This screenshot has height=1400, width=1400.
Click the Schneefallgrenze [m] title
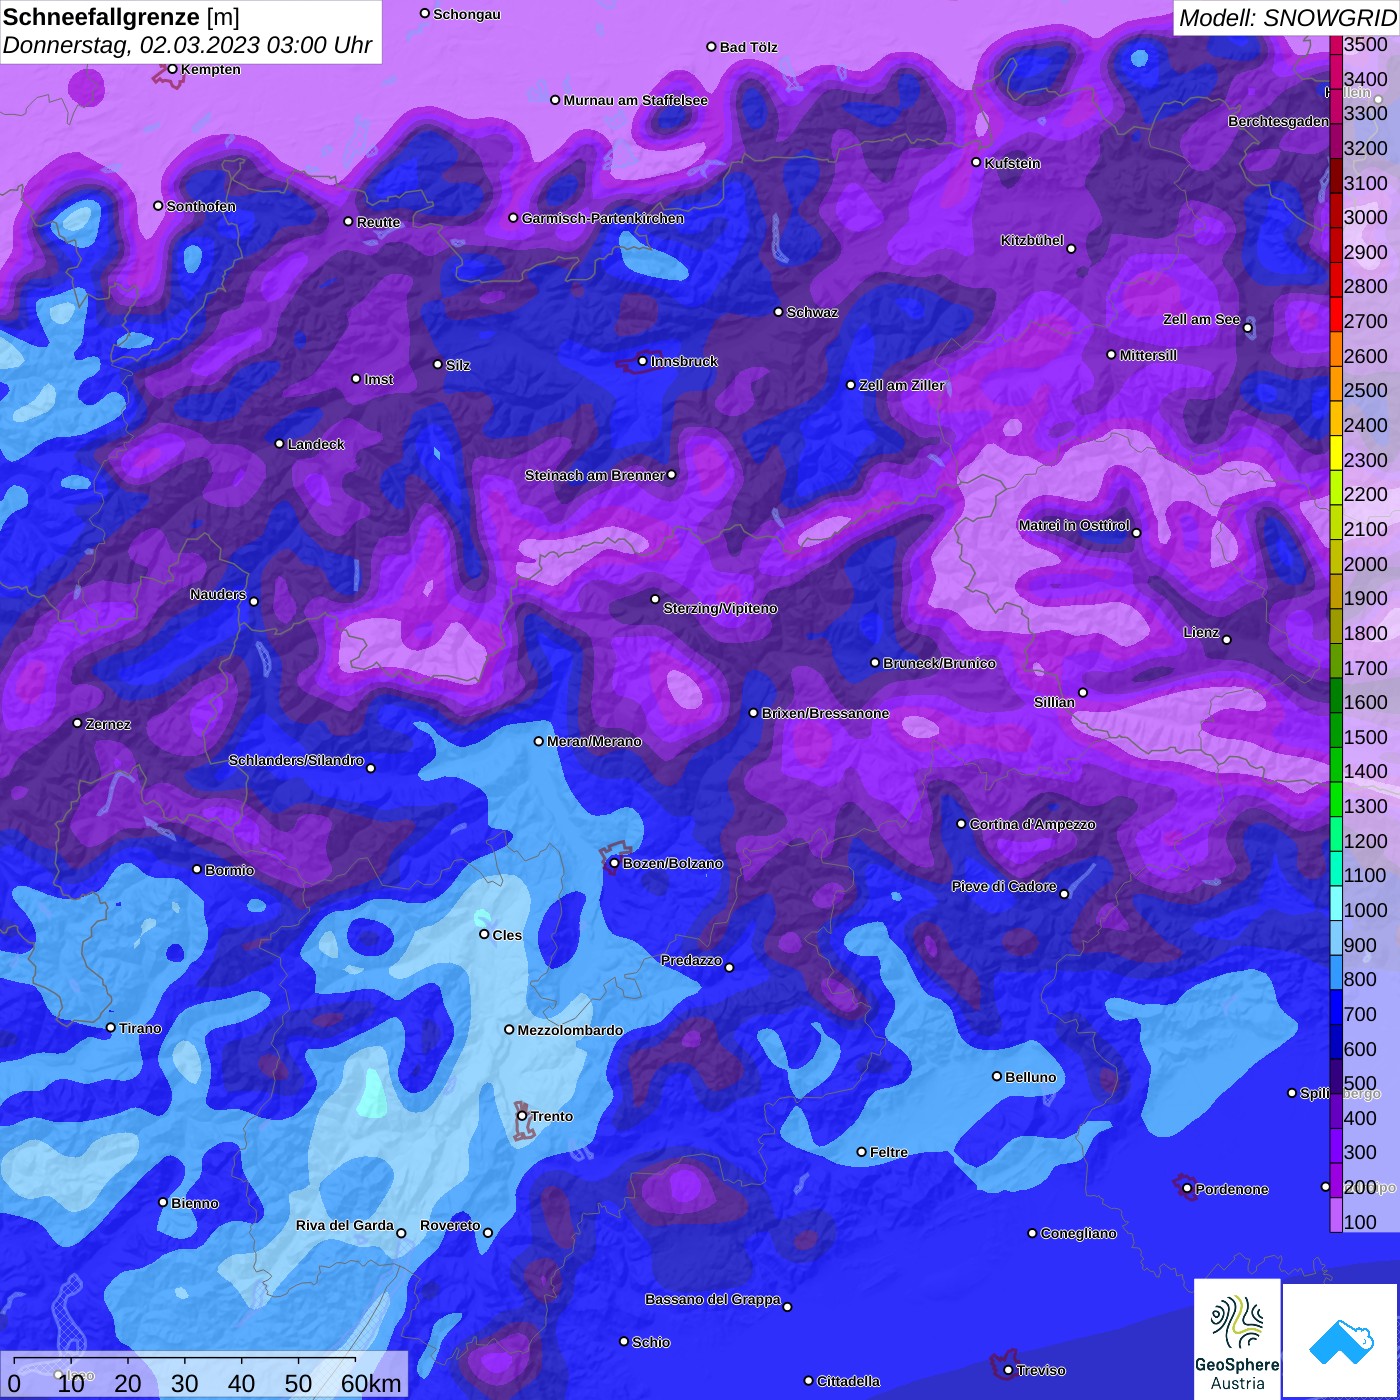pyautogui.click(x=121, y=17)
